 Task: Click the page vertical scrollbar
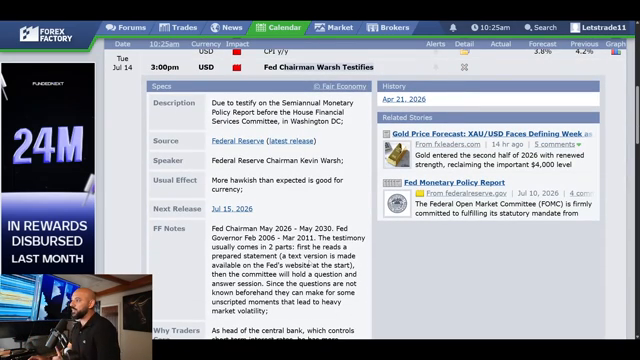tap(637, 115)
